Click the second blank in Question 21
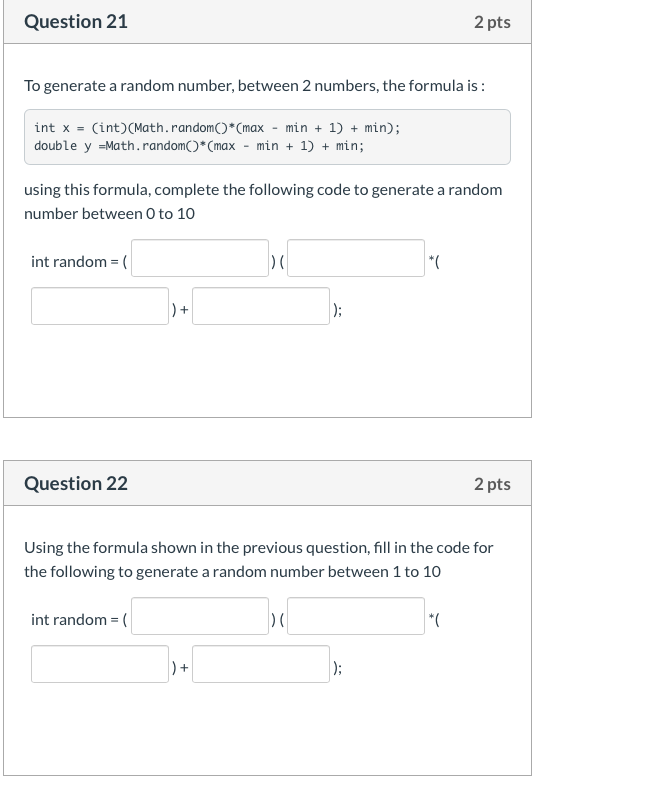 354,258
